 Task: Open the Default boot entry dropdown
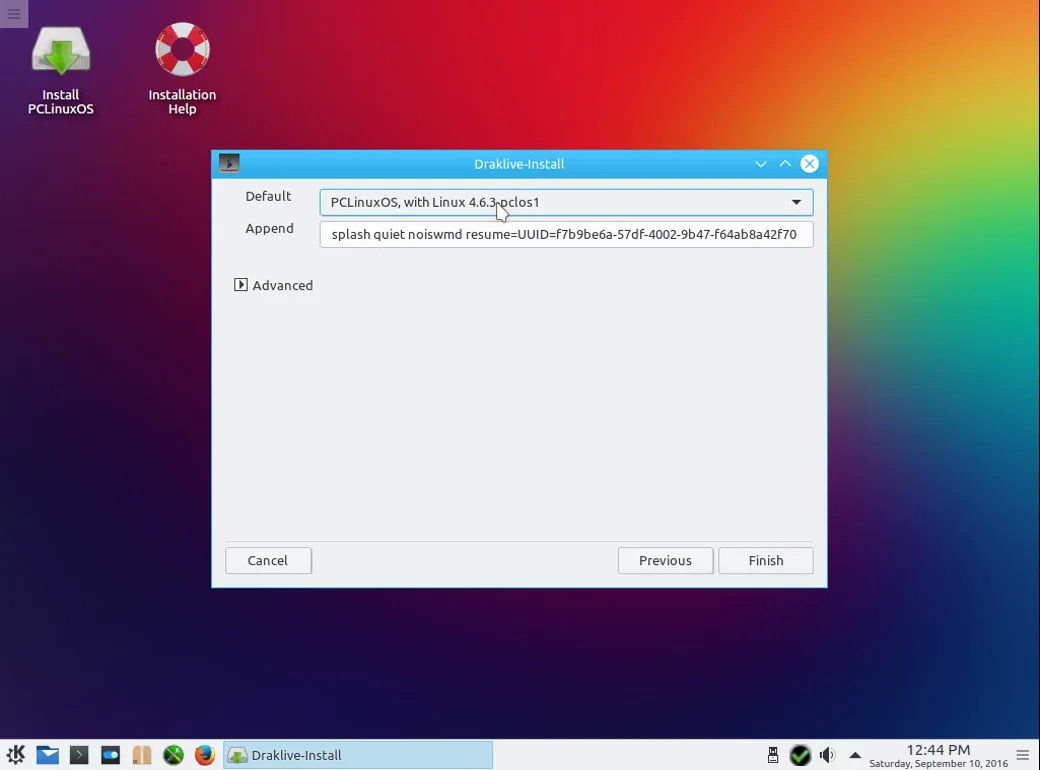click(566, 202)
